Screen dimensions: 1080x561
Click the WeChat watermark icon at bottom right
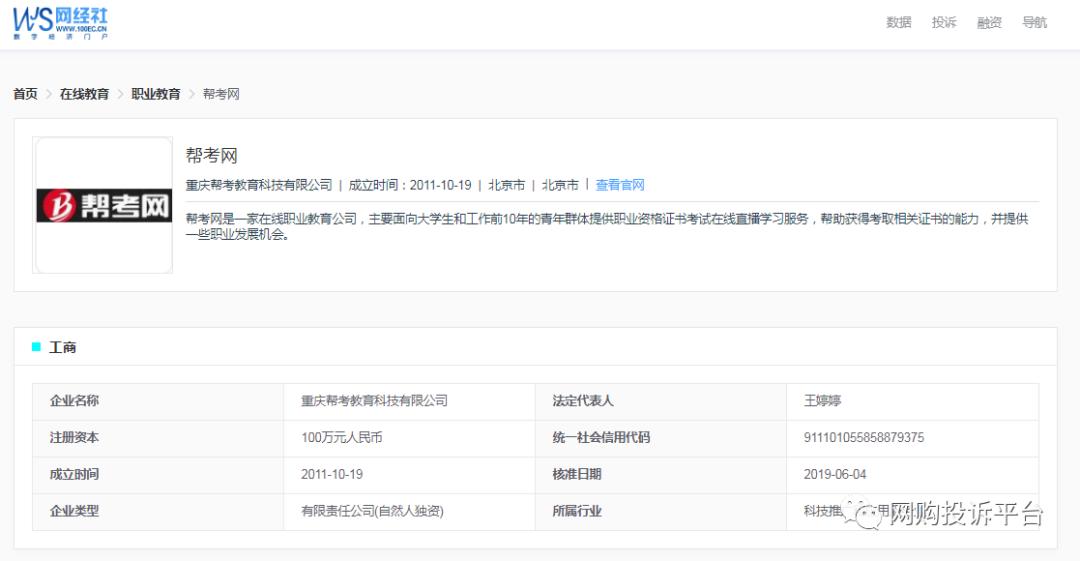pos(864,514)
